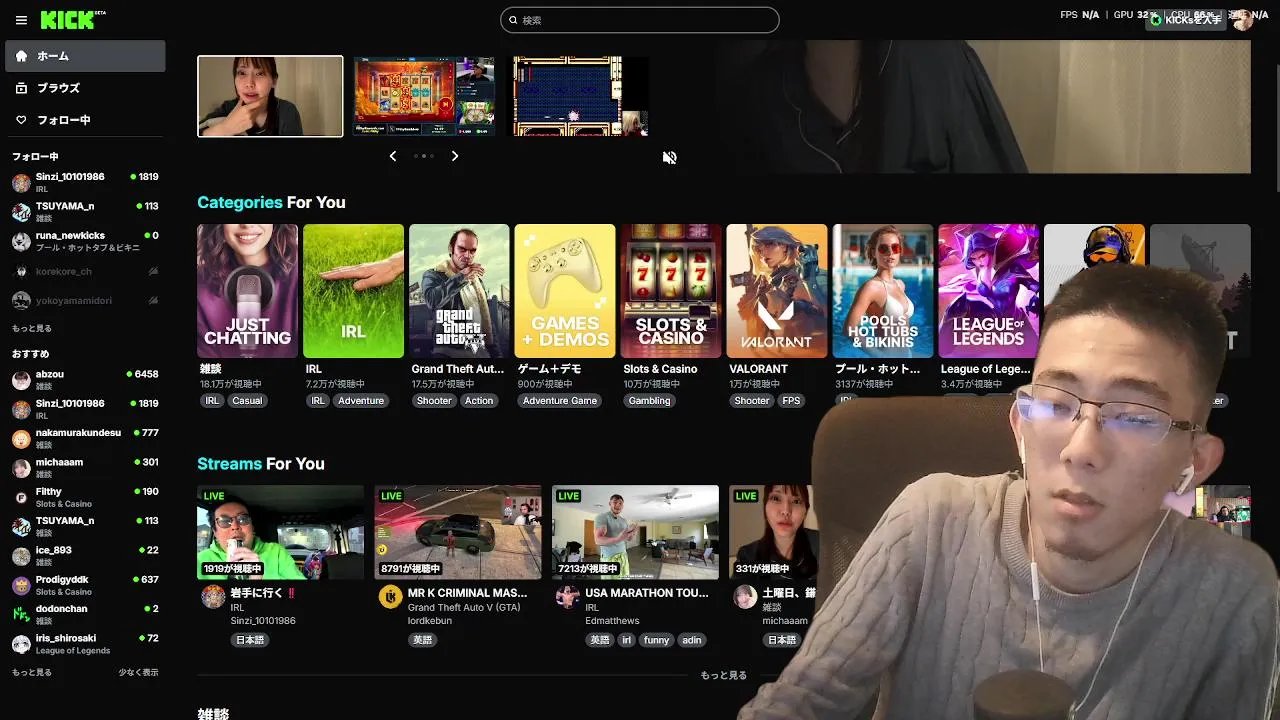This screenshot has height=720, width=1280.
Task: Open Sinzi_10101986 avatar in Following list
Action: pos(21,183)
